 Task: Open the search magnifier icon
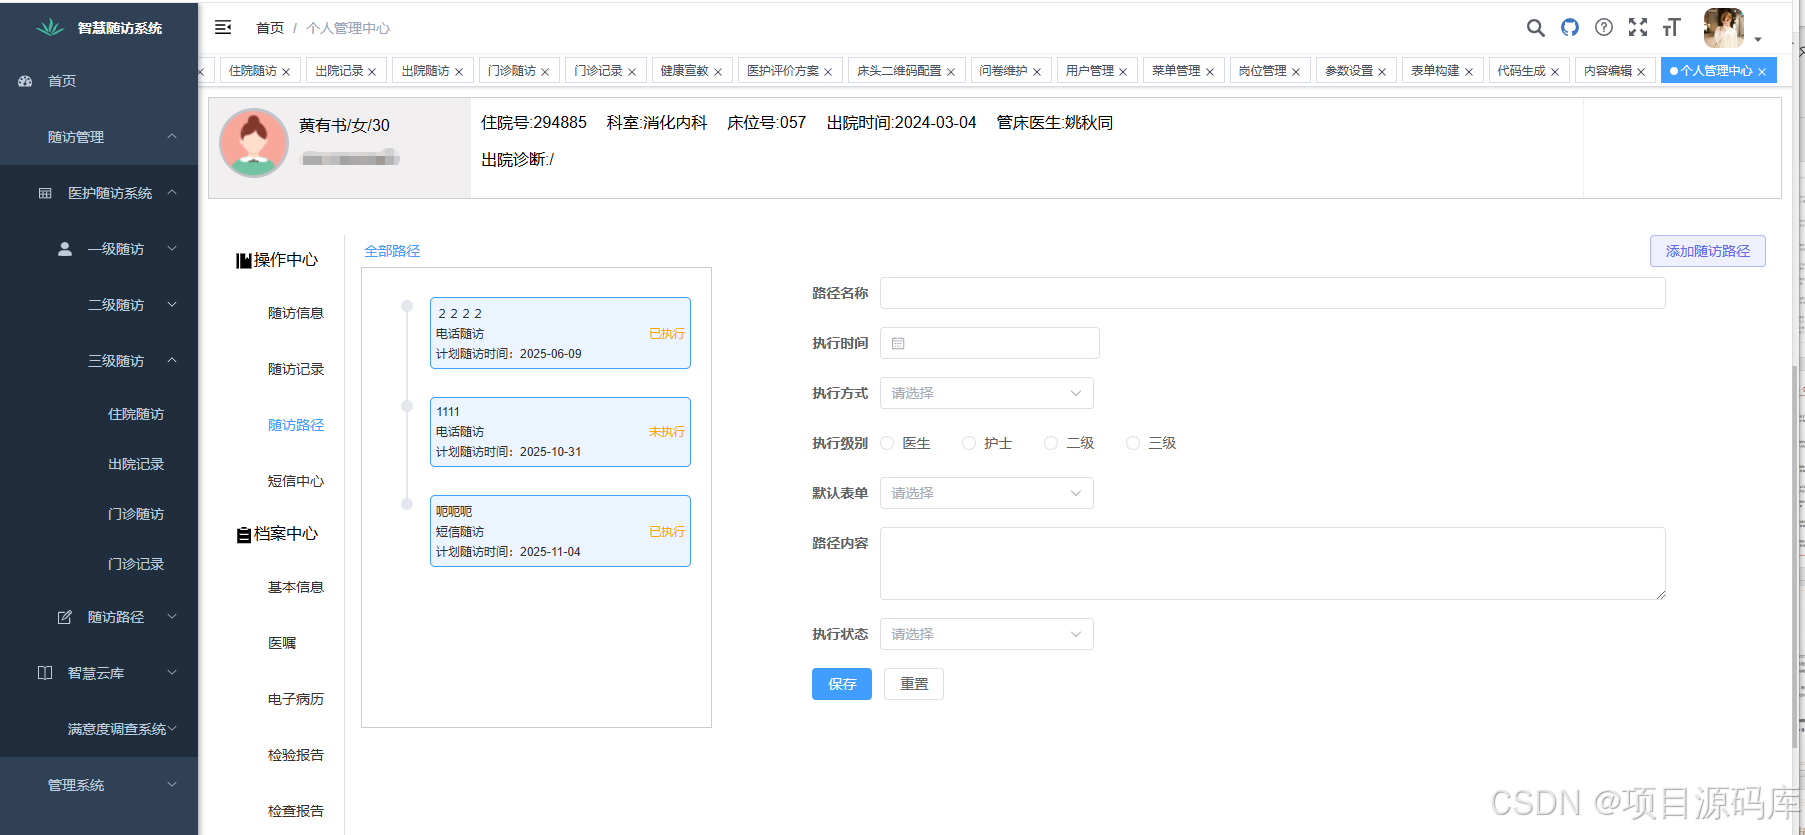(x=1535, y=28)
